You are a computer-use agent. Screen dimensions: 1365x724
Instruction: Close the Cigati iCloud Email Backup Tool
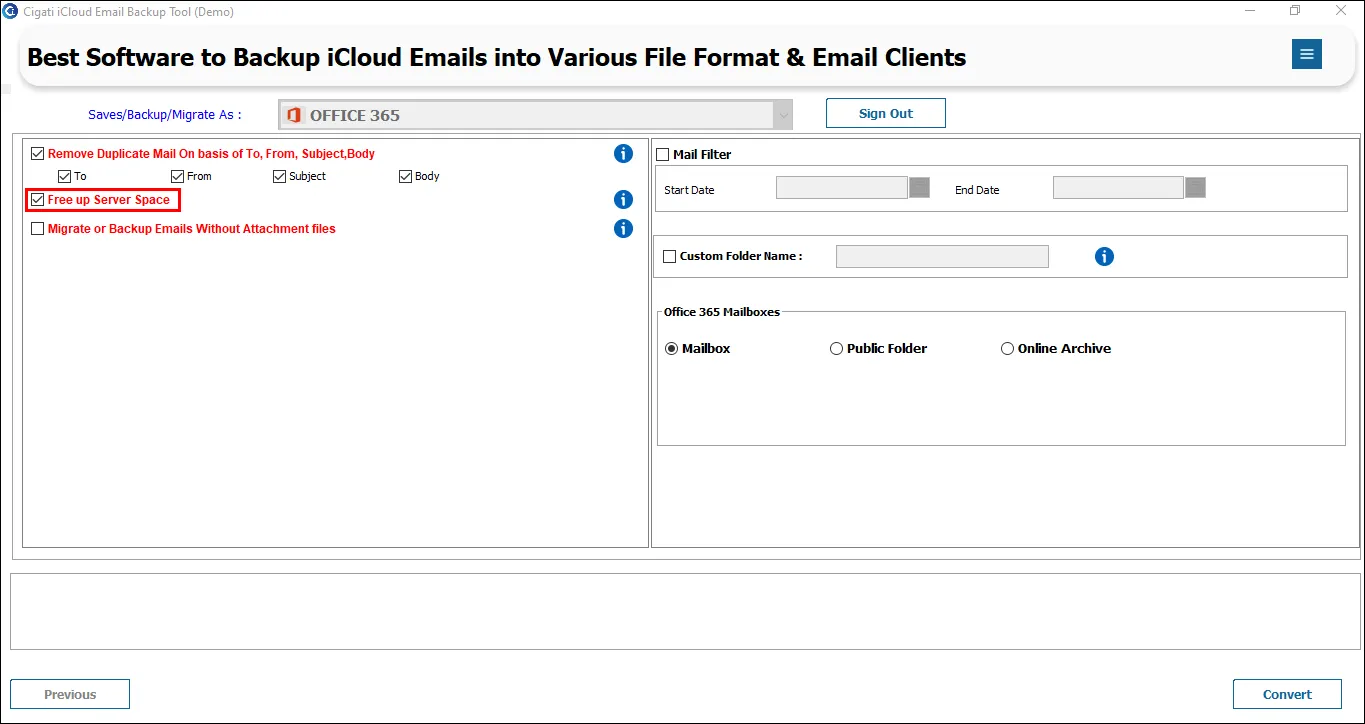point(1341,11)
